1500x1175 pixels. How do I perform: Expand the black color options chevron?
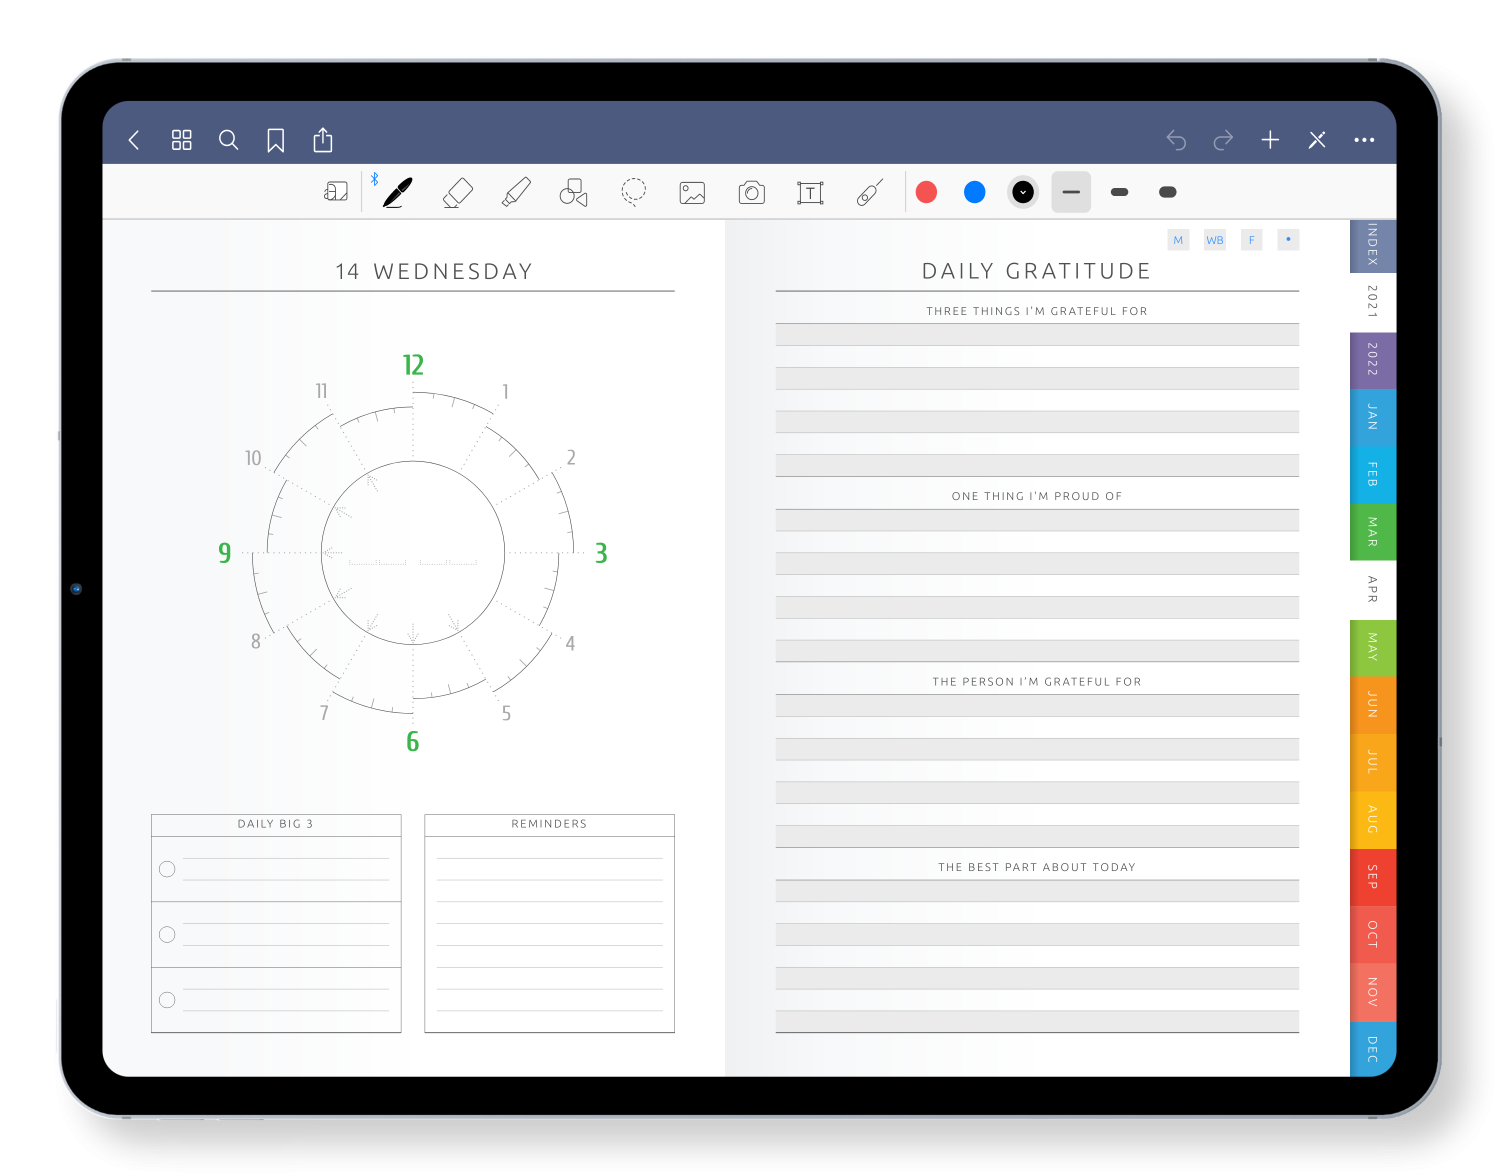click(1022, 192)
